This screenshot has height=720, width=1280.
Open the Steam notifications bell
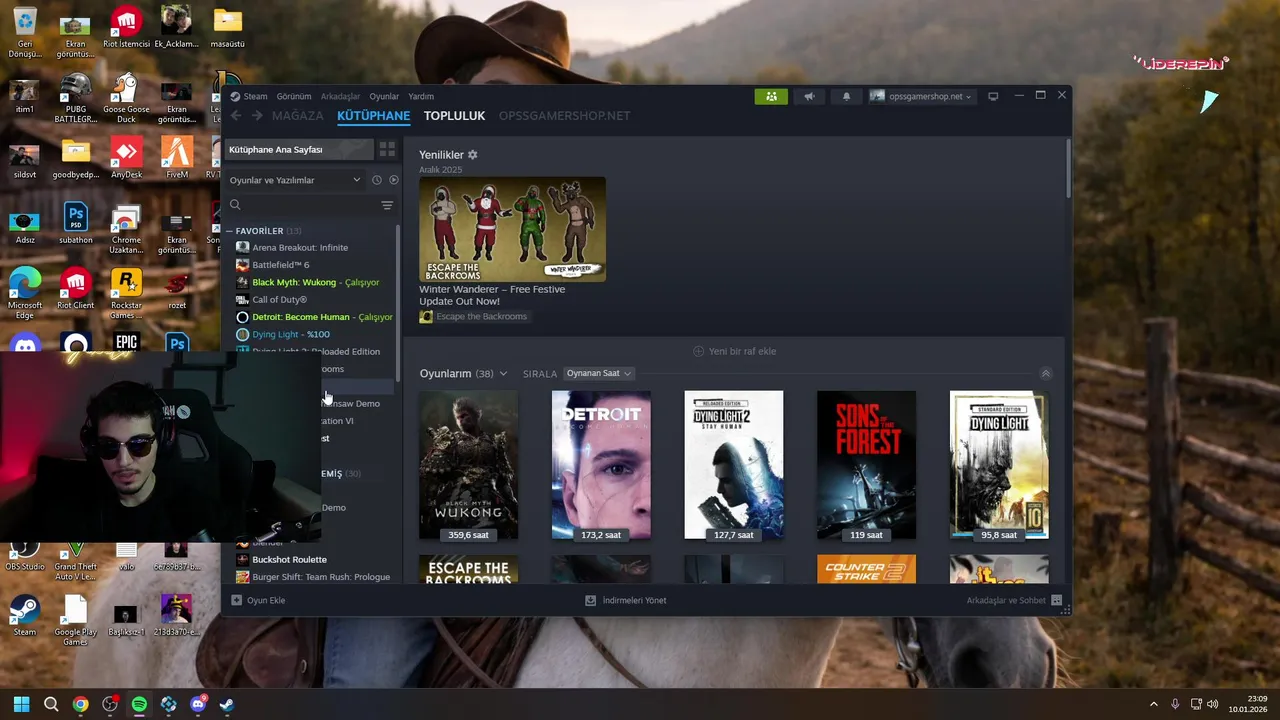click(x=846, y=96)
